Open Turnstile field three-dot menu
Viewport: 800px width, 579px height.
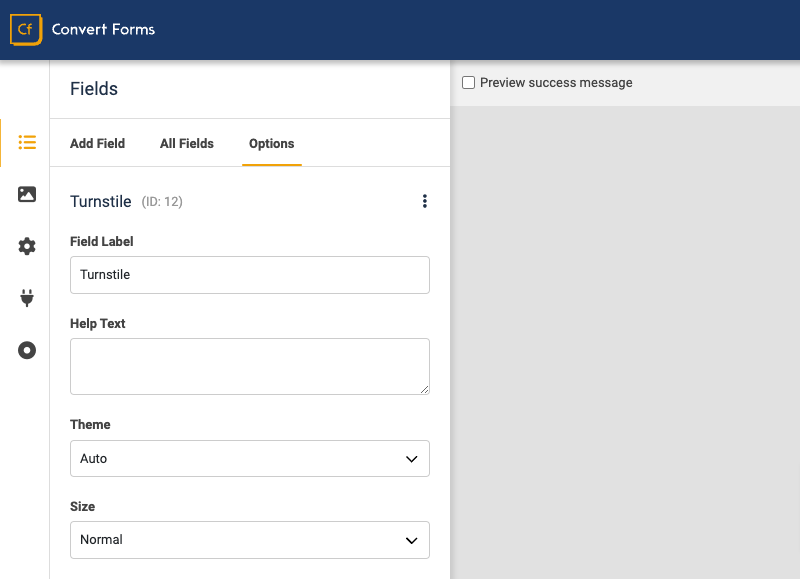[424, 201]
